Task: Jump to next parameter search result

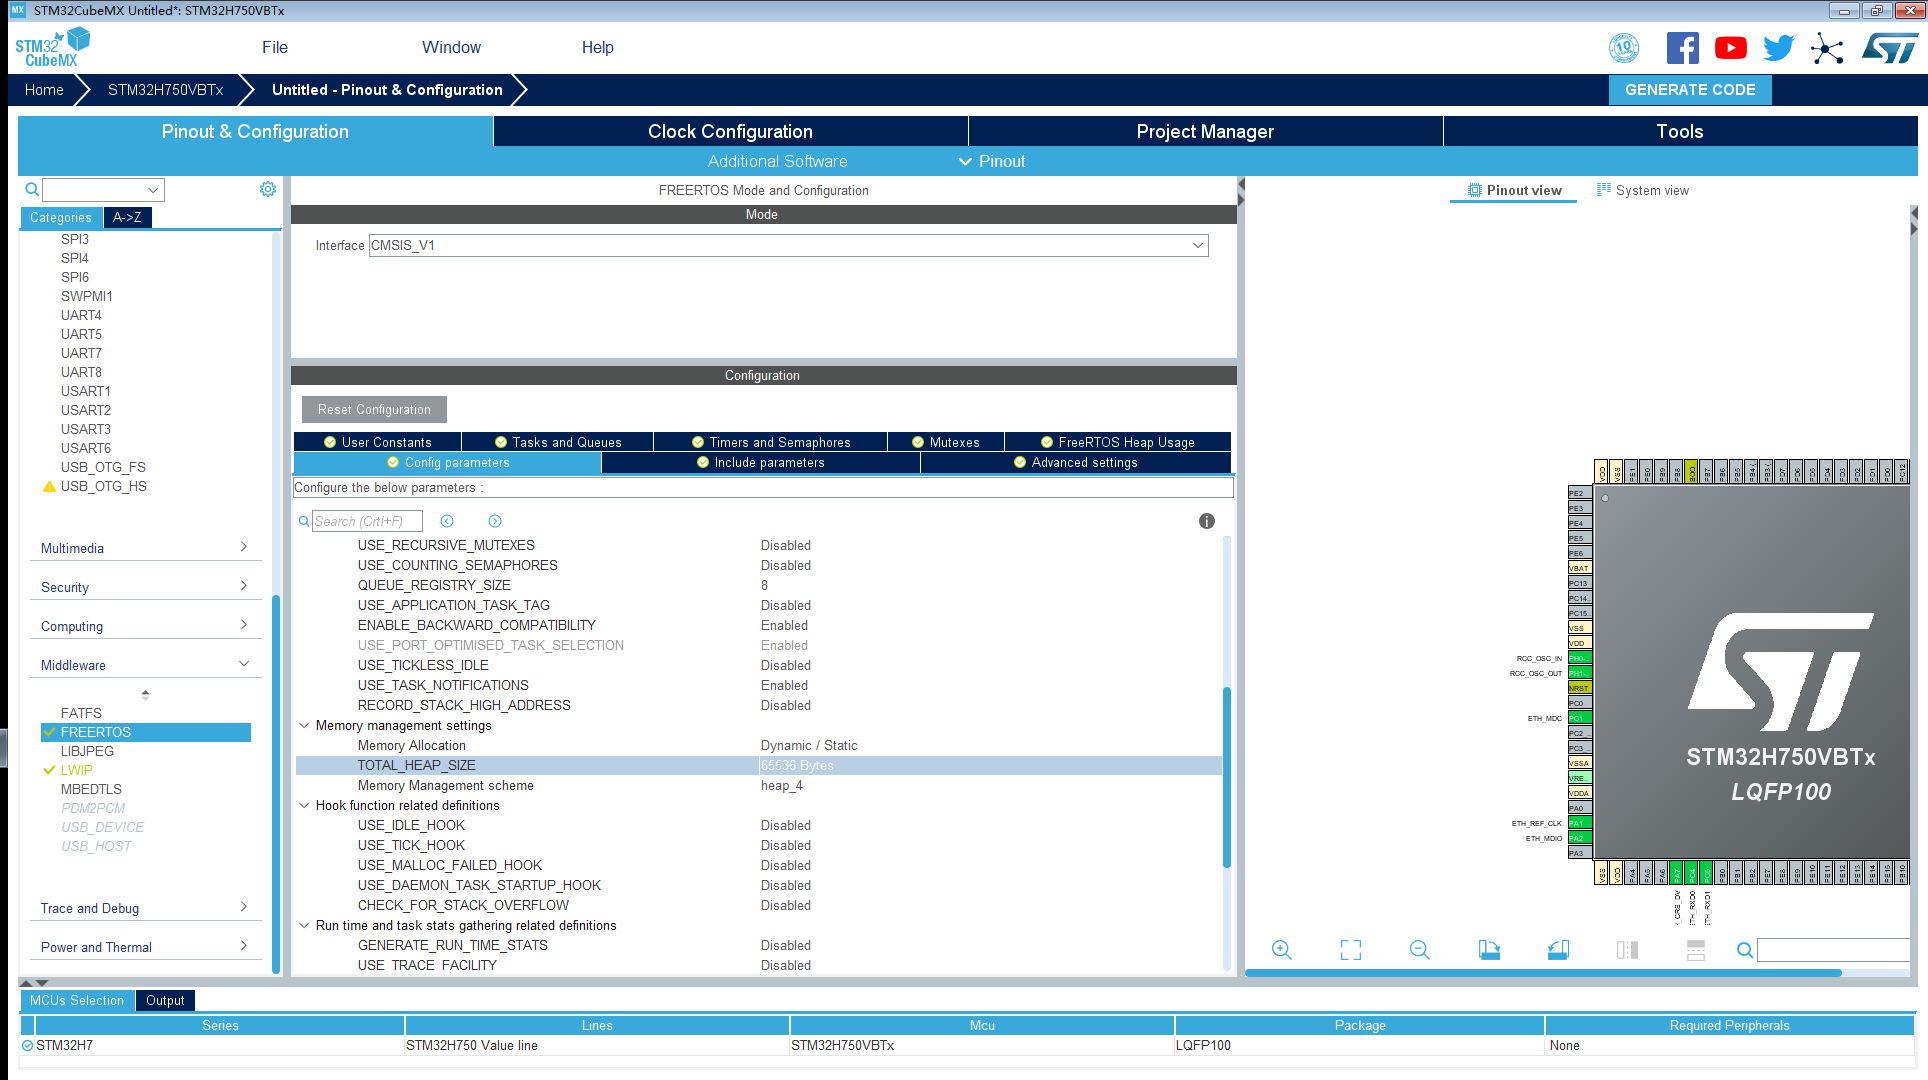Action: [x=495, y=521]
